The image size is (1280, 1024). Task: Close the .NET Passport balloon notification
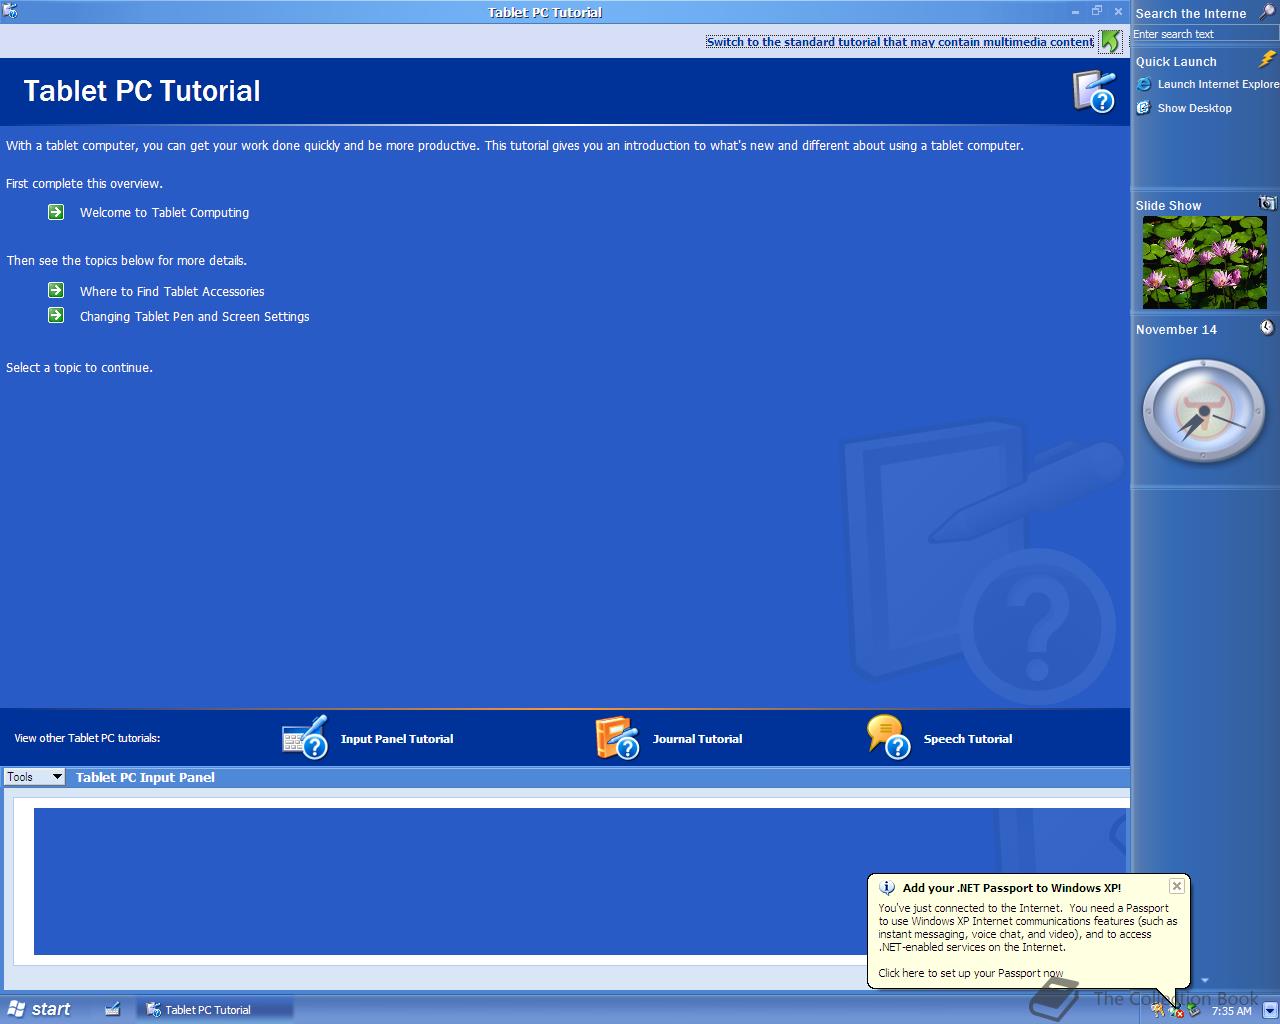coord(1177,886)
